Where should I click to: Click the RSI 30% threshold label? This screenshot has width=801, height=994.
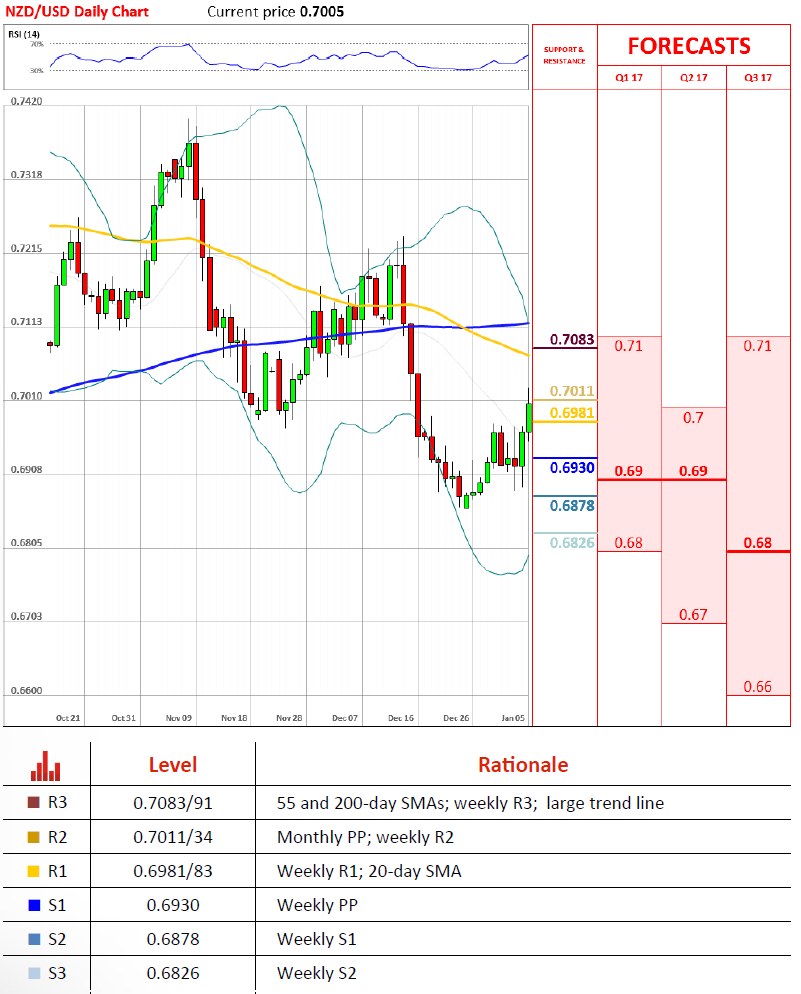[37, 70]
